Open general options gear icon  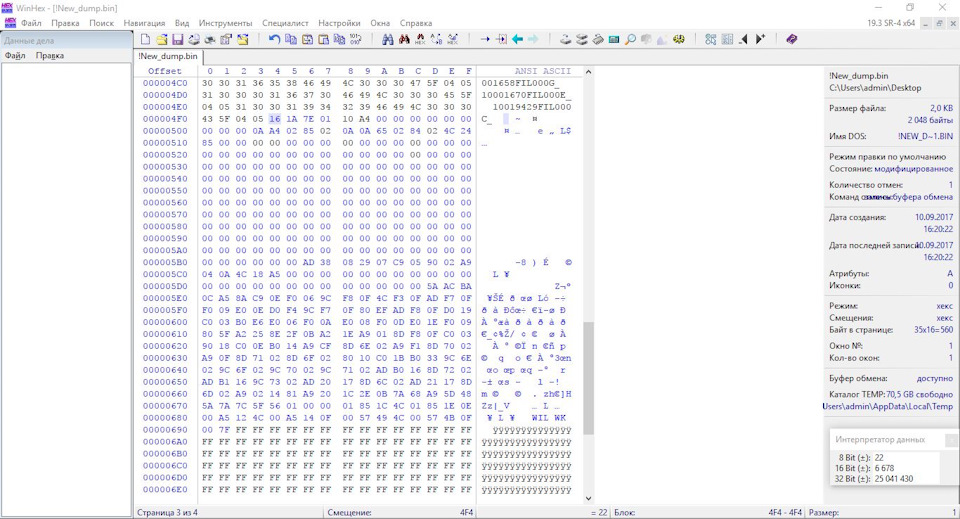coord(679,39)
